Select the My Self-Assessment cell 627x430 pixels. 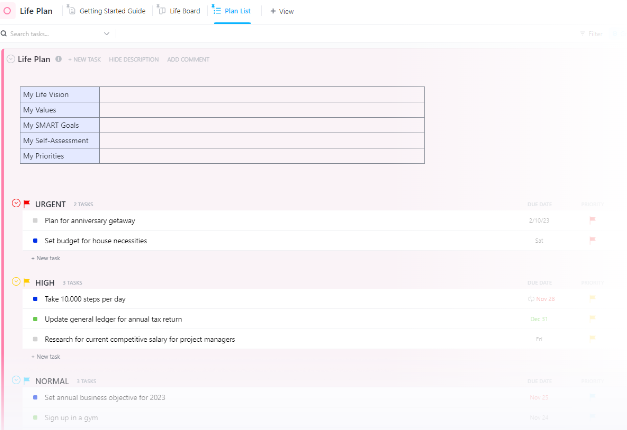click(x=60, y=140)
